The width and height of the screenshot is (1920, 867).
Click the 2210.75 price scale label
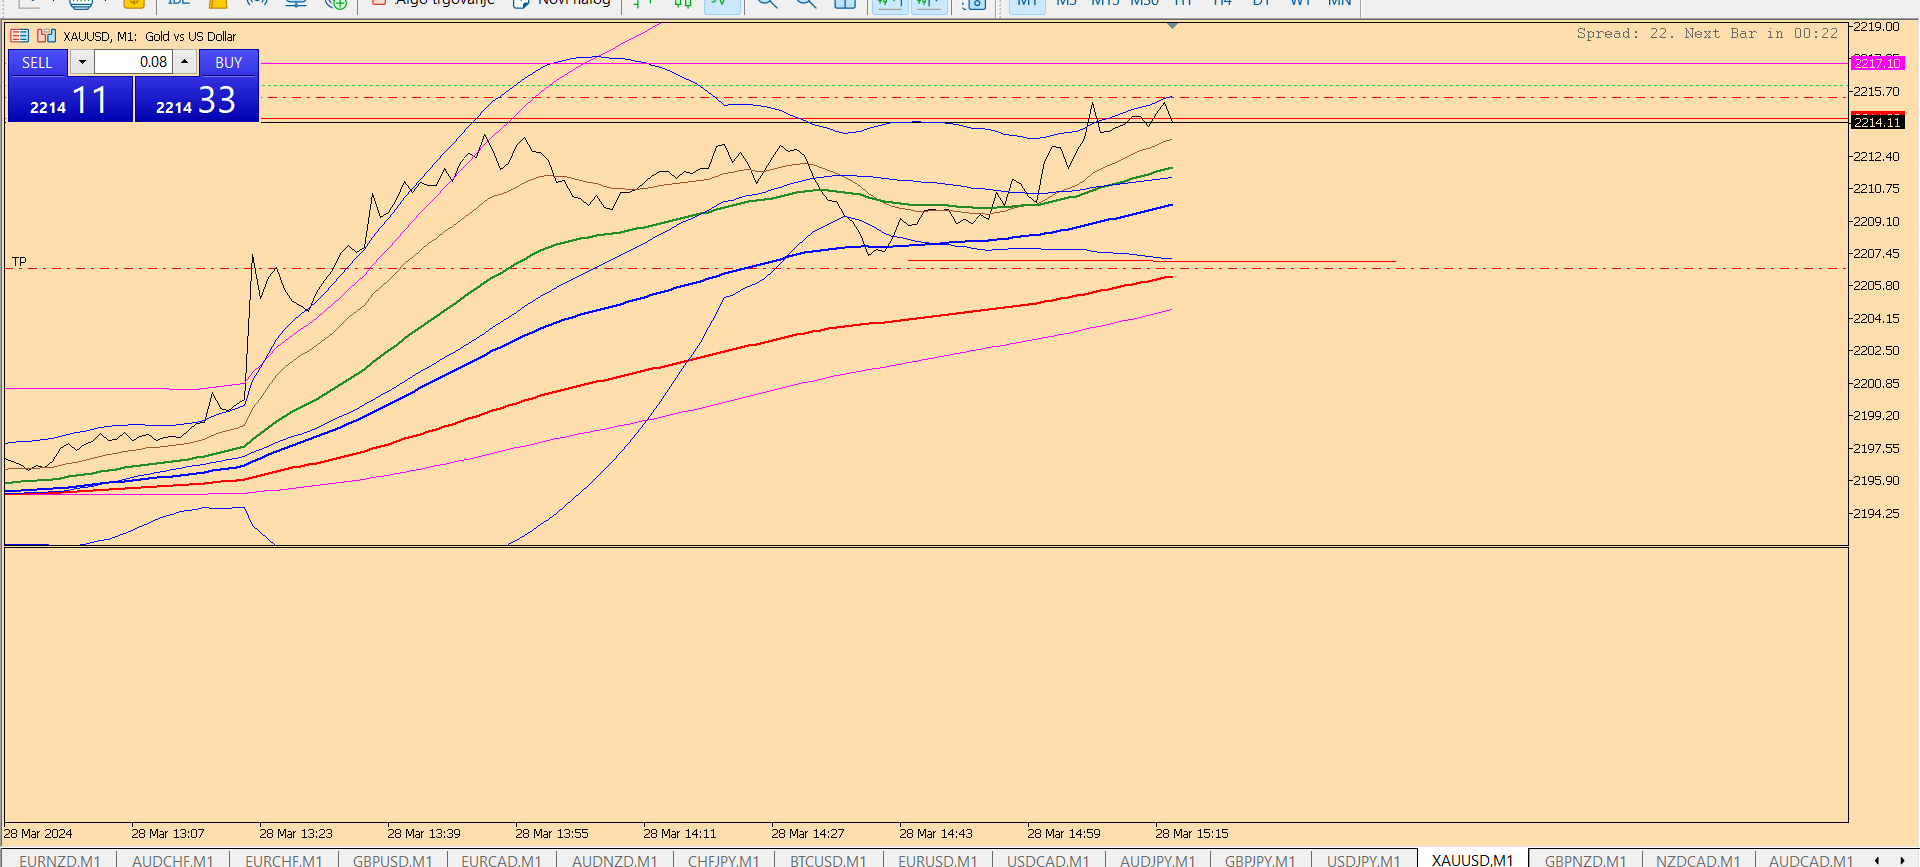click(x=1876, y=188)
